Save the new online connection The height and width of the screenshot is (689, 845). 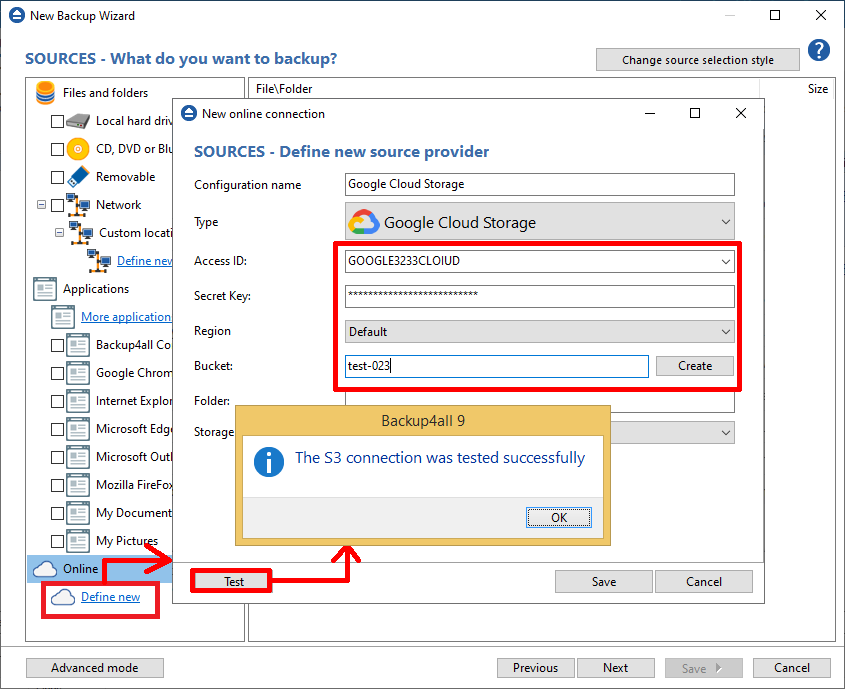pos(604,582)
